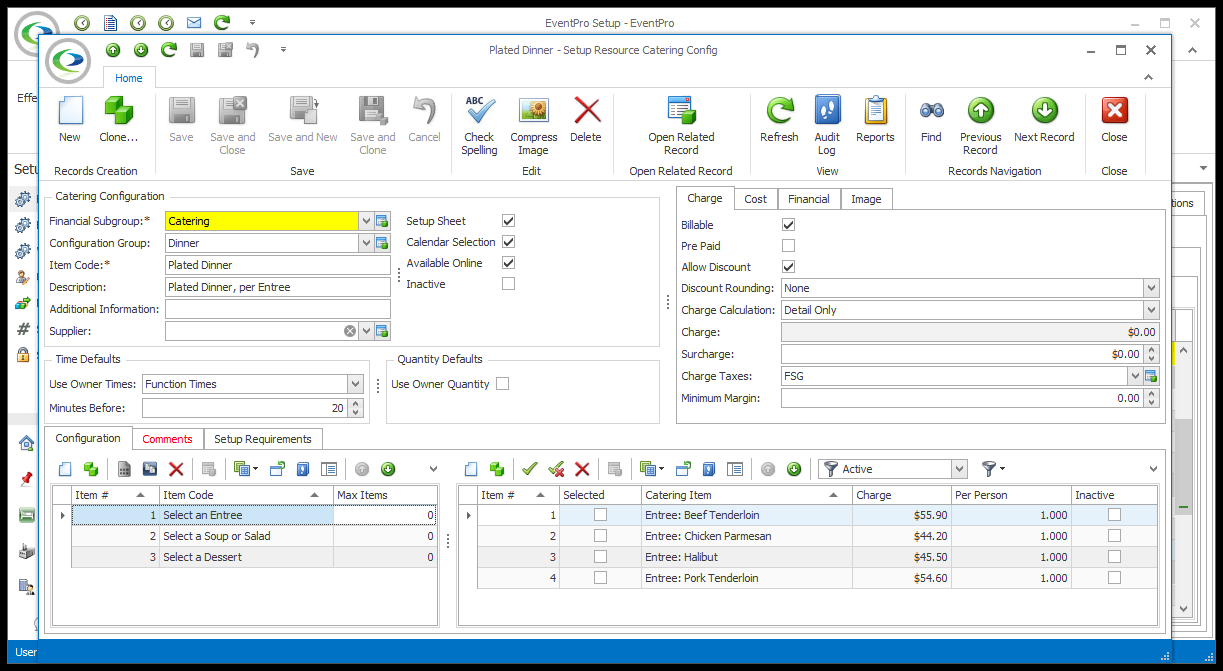Click the Minutes Before spinner

click(355, 408)
